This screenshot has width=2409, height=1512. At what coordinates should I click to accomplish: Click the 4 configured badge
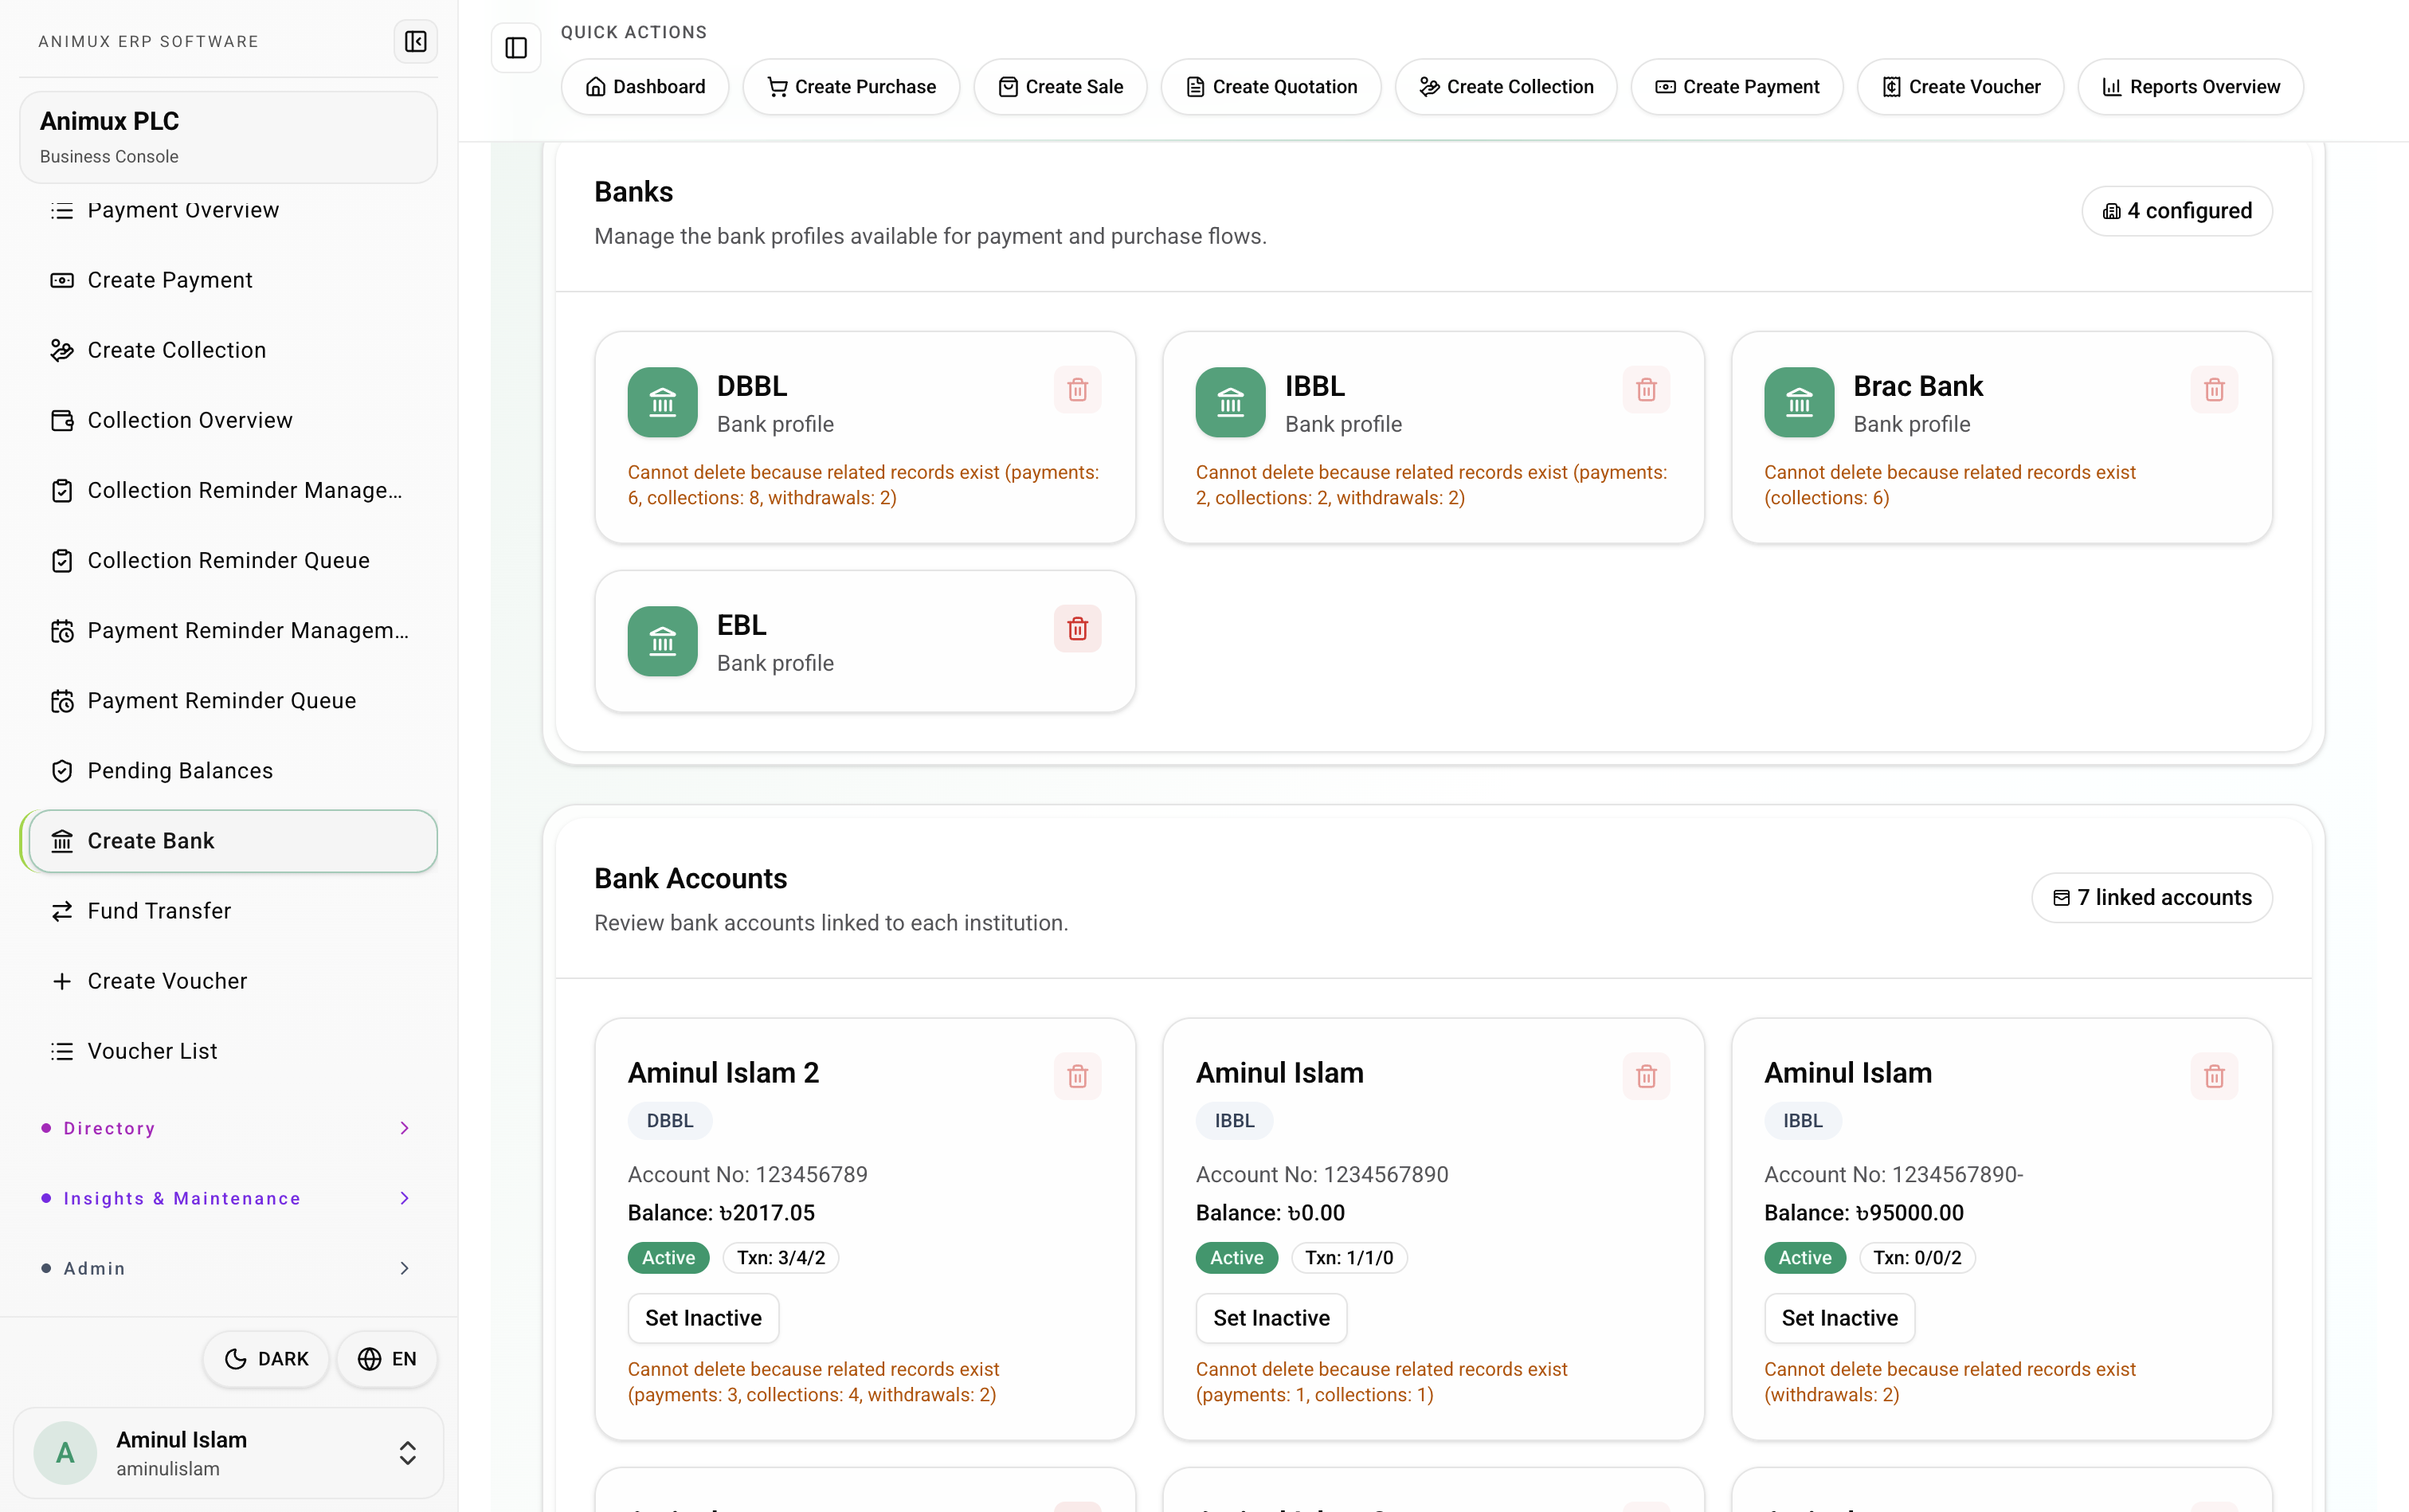[x=2177, y=211]
